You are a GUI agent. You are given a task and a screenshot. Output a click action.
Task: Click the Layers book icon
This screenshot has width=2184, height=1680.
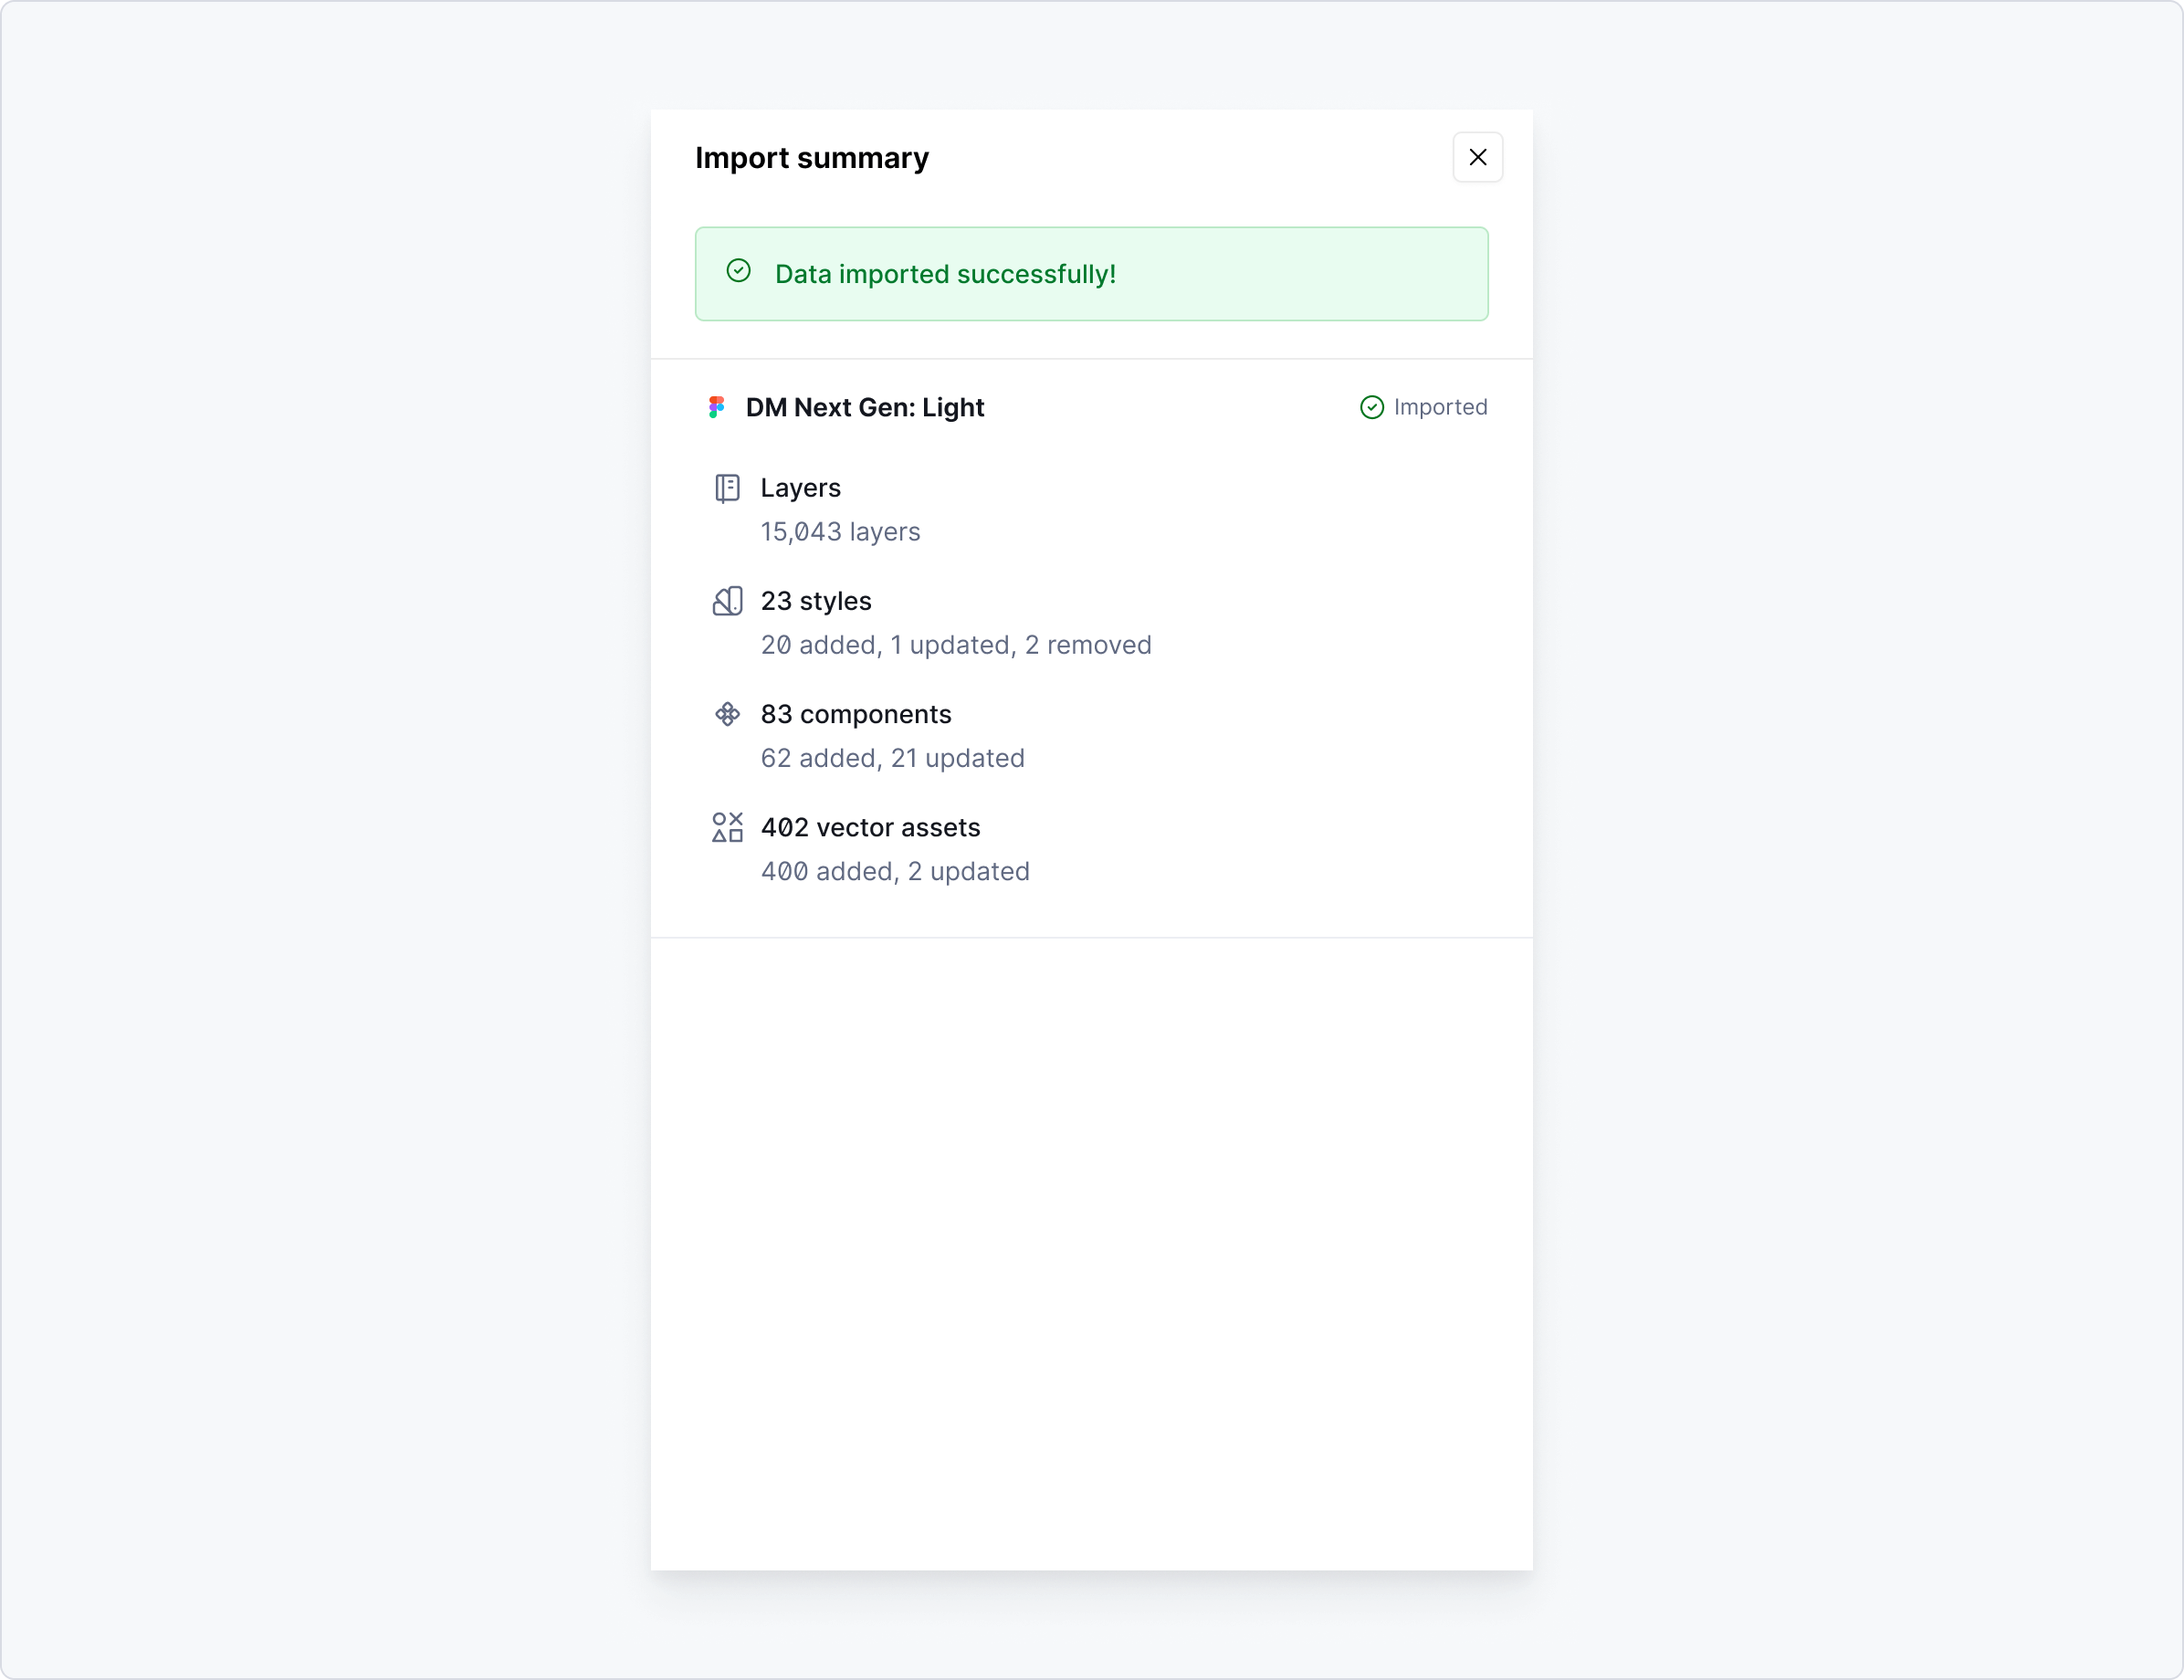pos(727,488)
